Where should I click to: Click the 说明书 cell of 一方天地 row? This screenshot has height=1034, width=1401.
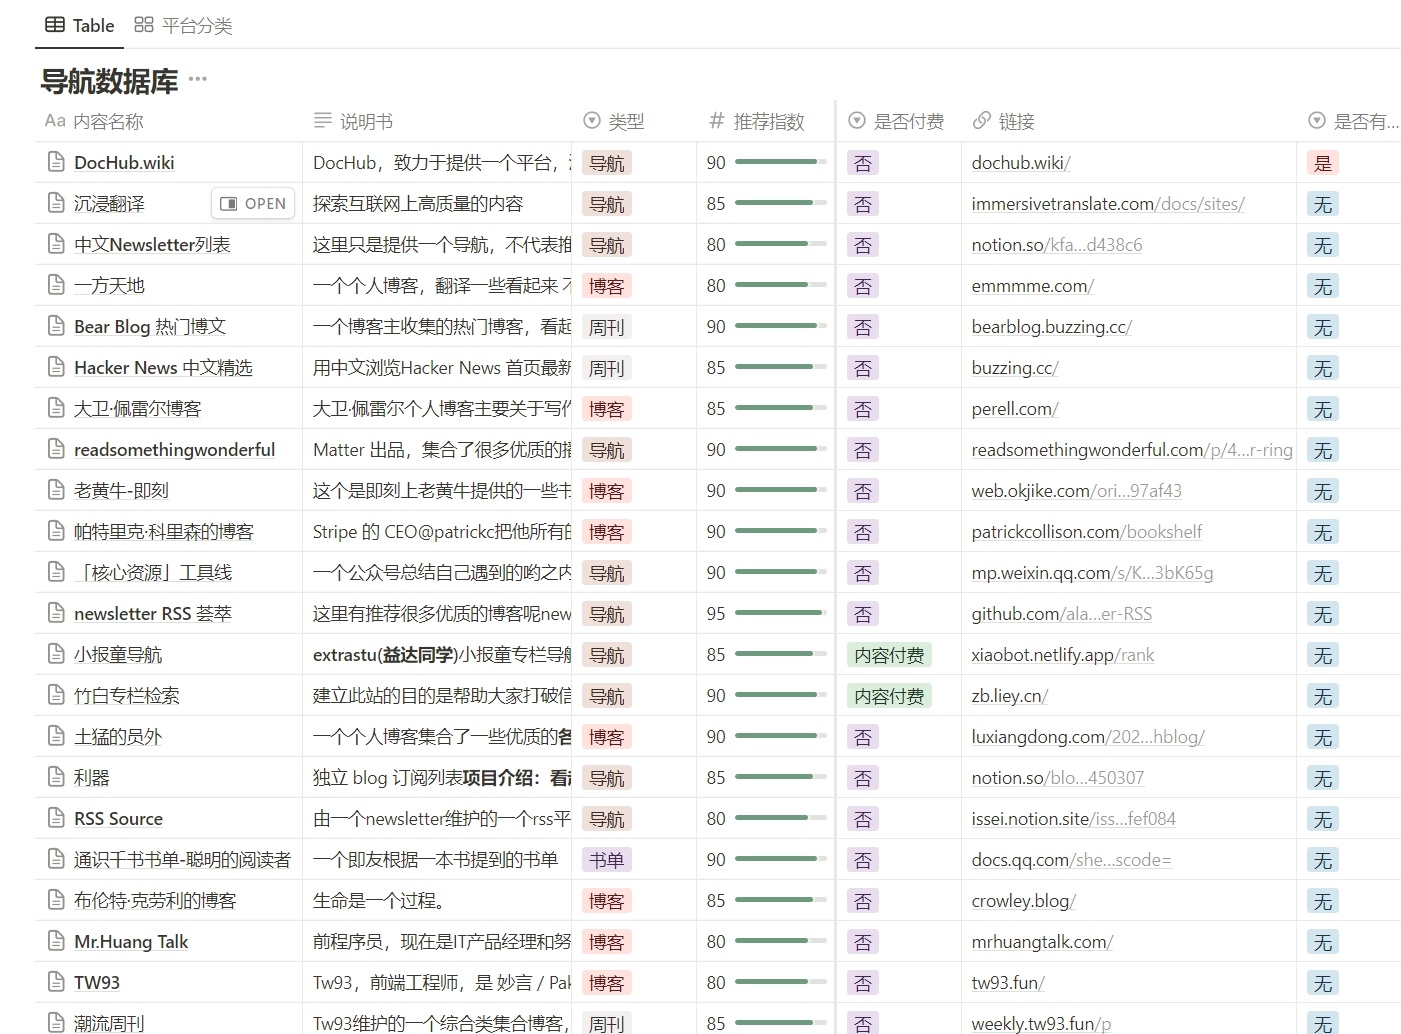pos(437,285)
